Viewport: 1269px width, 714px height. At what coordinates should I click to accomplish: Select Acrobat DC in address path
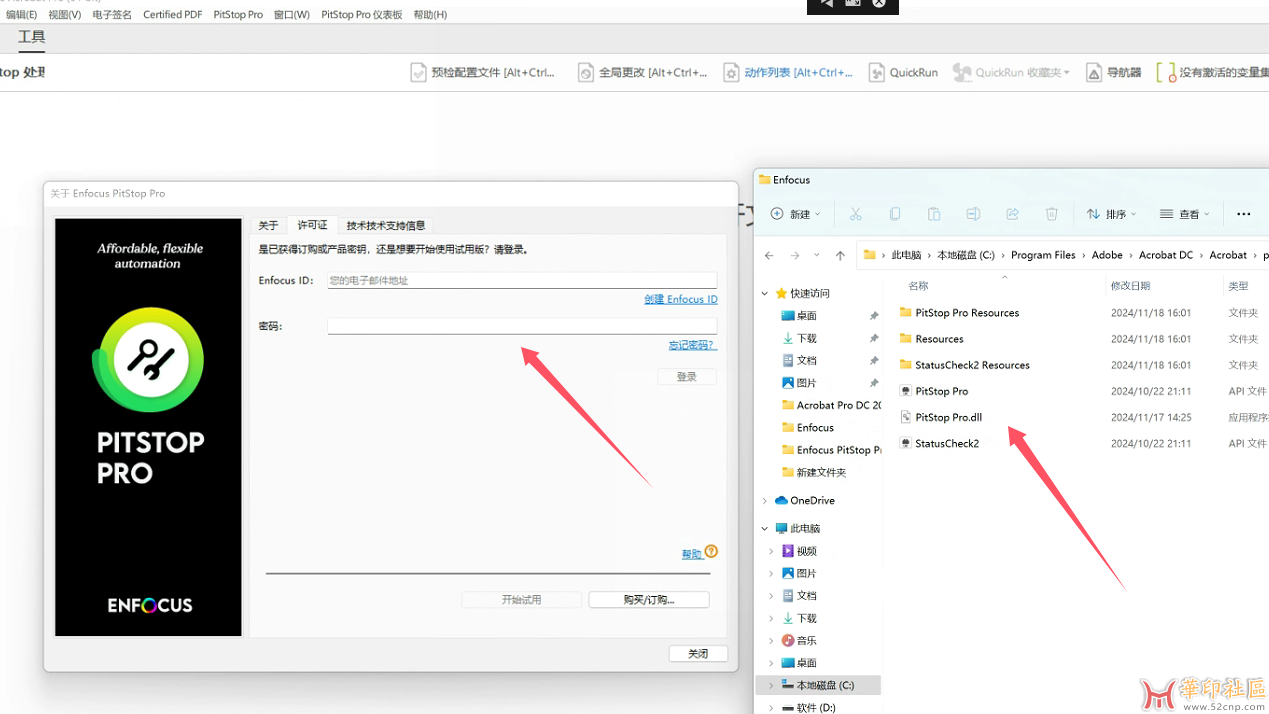coord(1166,255)
